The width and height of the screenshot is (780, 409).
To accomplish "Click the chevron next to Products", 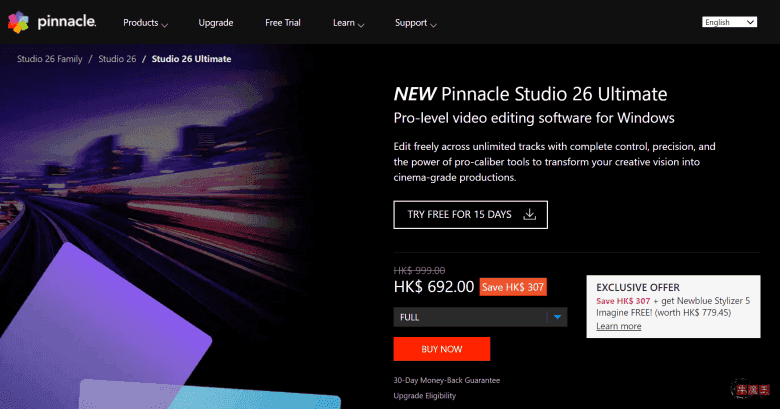I will click(x=164, y=23).
